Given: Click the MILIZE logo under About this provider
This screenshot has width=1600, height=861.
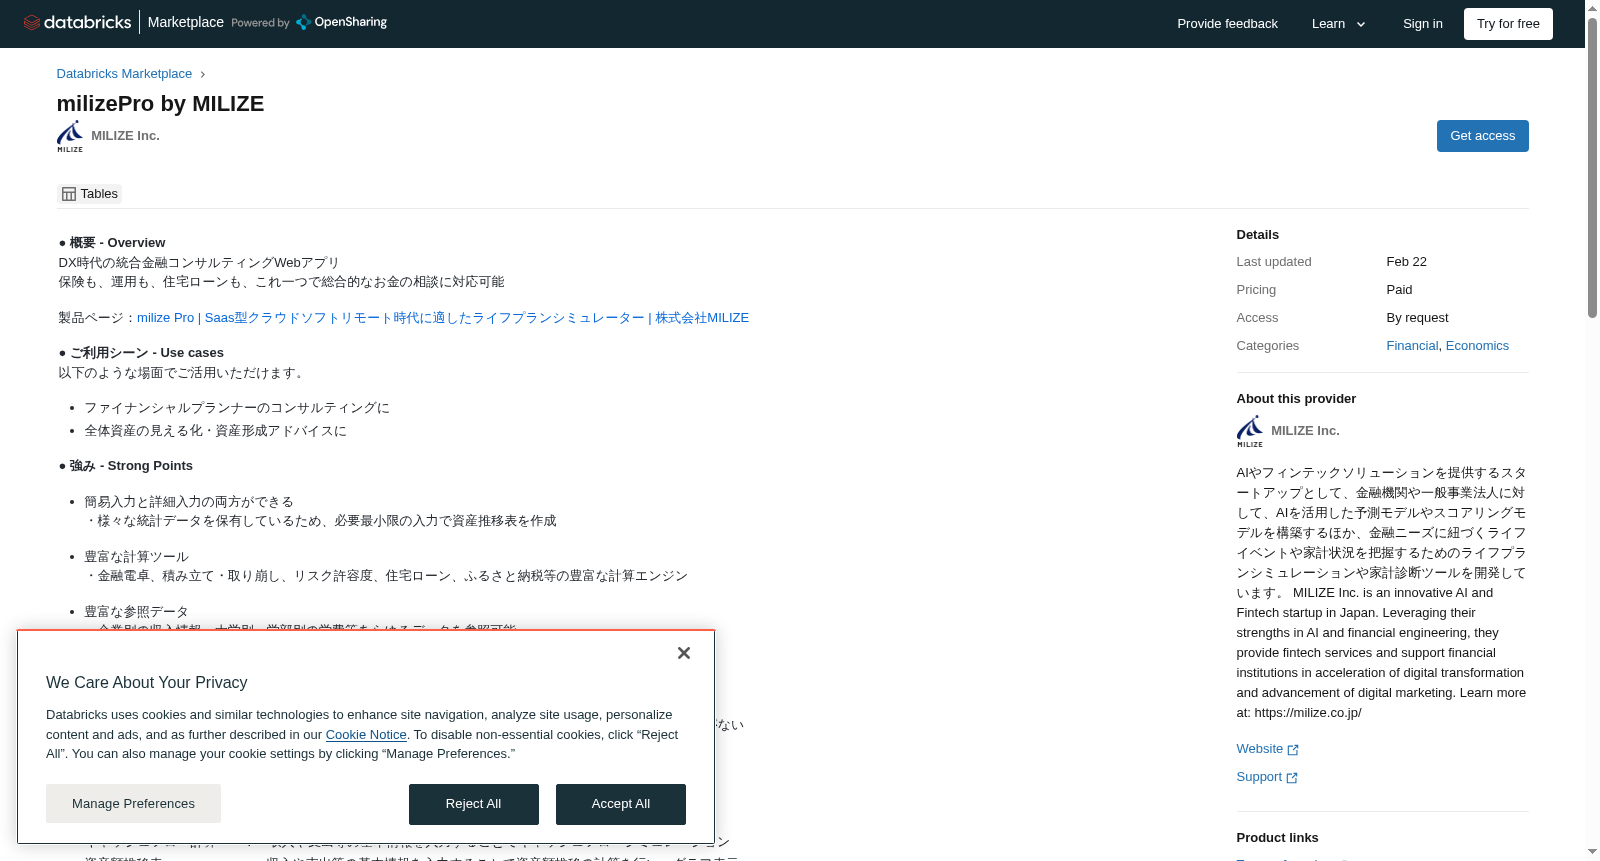Looking at the screenshot, I should tap(1250, 431).
